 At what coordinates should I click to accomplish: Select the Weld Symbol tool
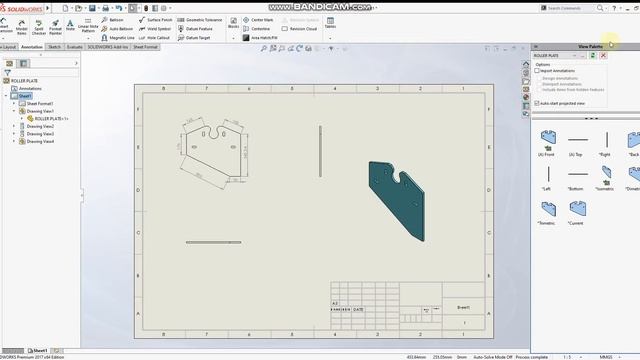155,29
